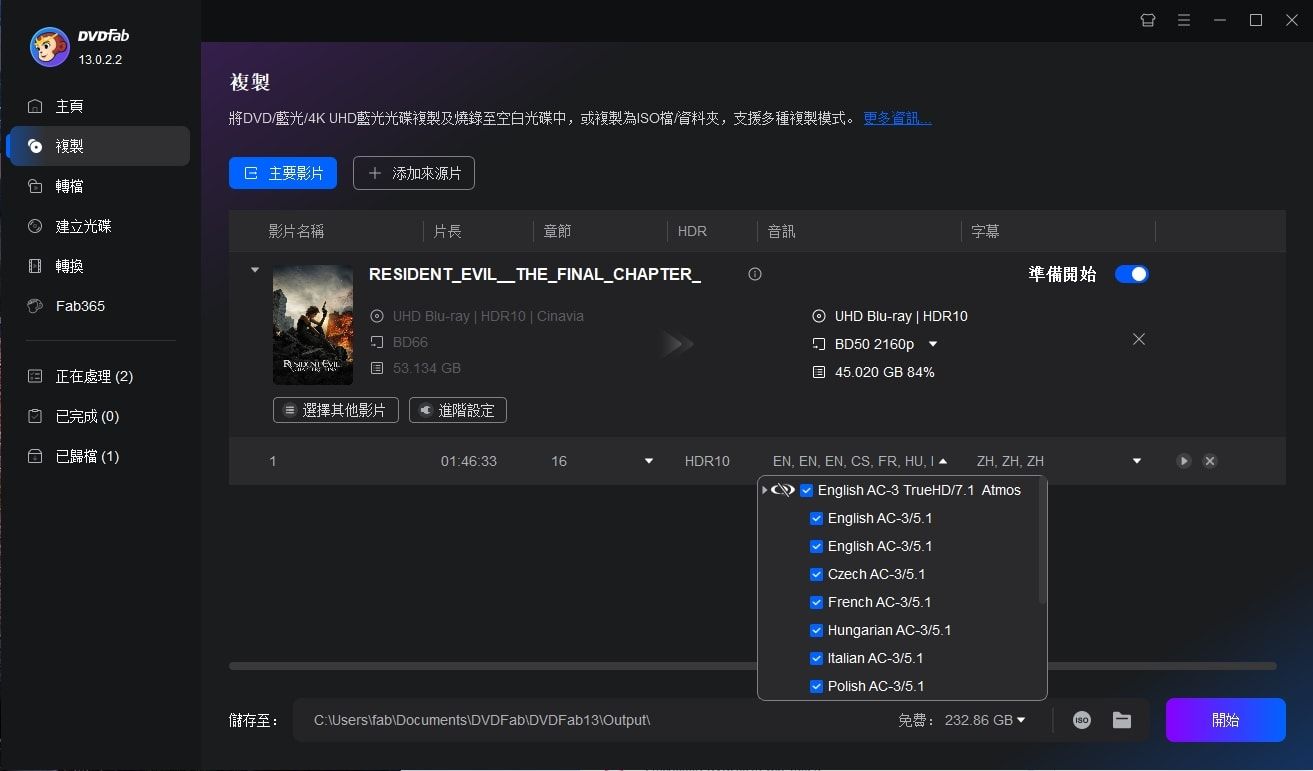The width and height of the screenshot is (1313, 771).
Task: Click the creator disc icon next to 建立光碟
Action: coord(35,226)
